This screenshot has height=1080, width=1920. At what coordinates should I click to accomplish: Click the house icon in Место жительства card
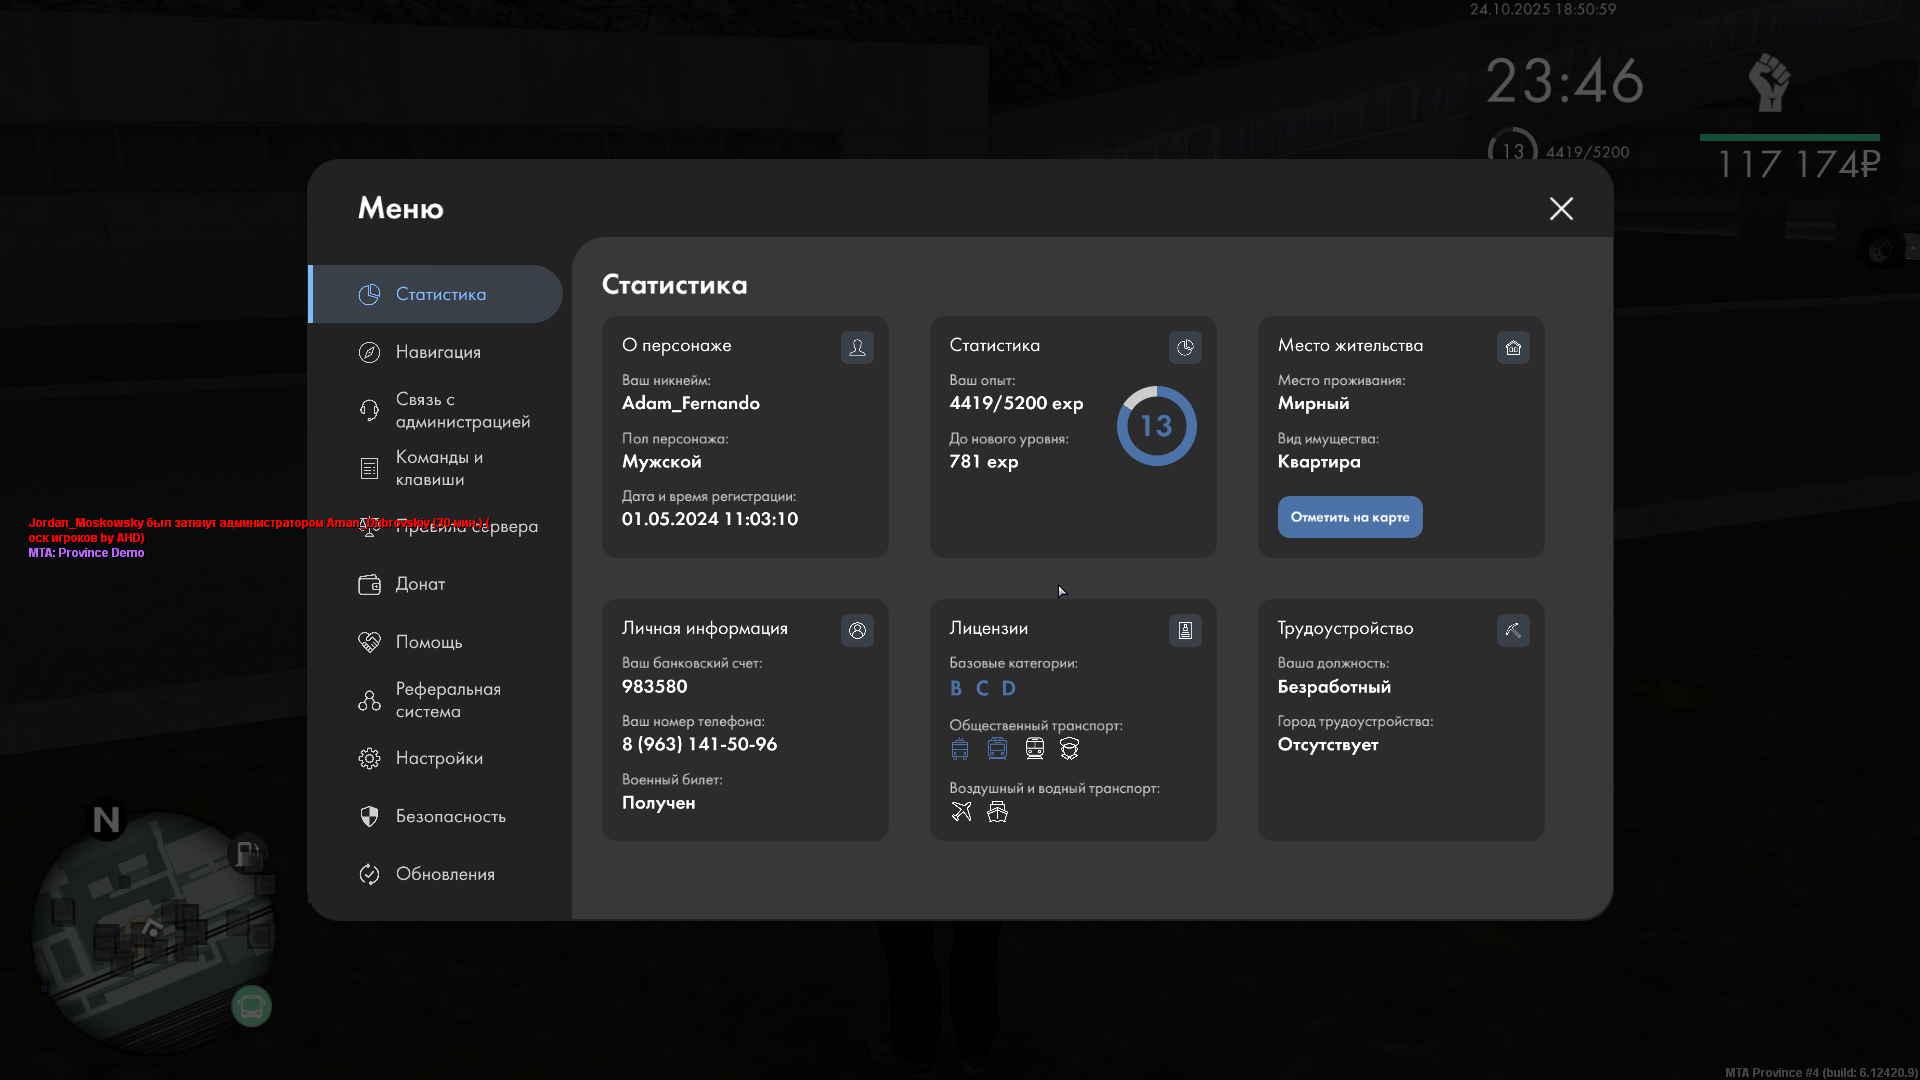(x=1513, y=347)
